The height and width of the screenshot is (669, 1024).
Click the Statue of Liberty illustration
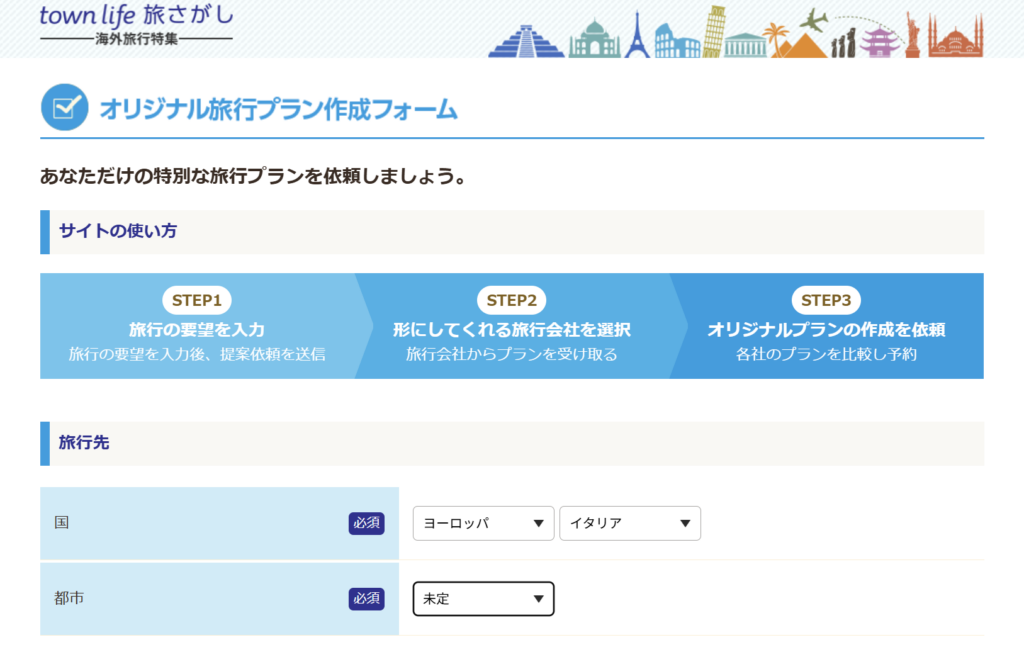pyautogui.click(x=912, y=36)
